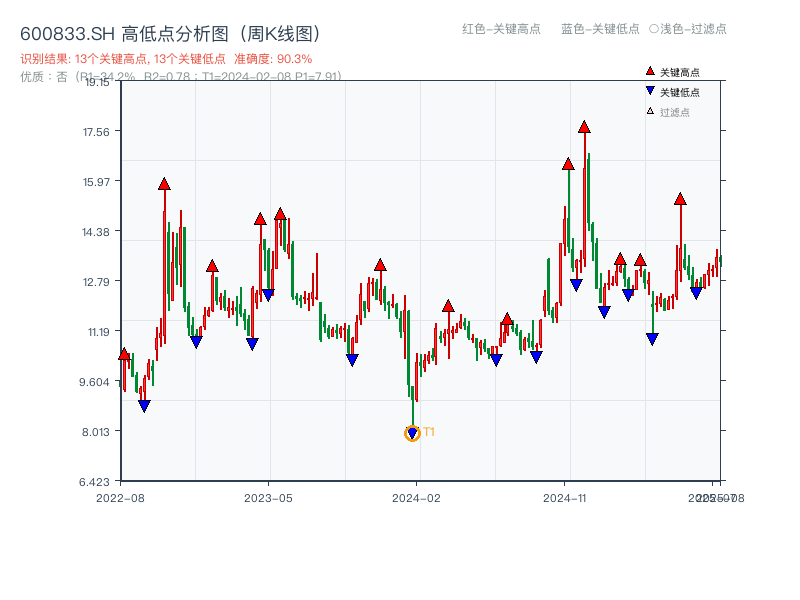
Task: Click the red 关键高点 triangle icon in the legend box
Action: coord(651,70)
